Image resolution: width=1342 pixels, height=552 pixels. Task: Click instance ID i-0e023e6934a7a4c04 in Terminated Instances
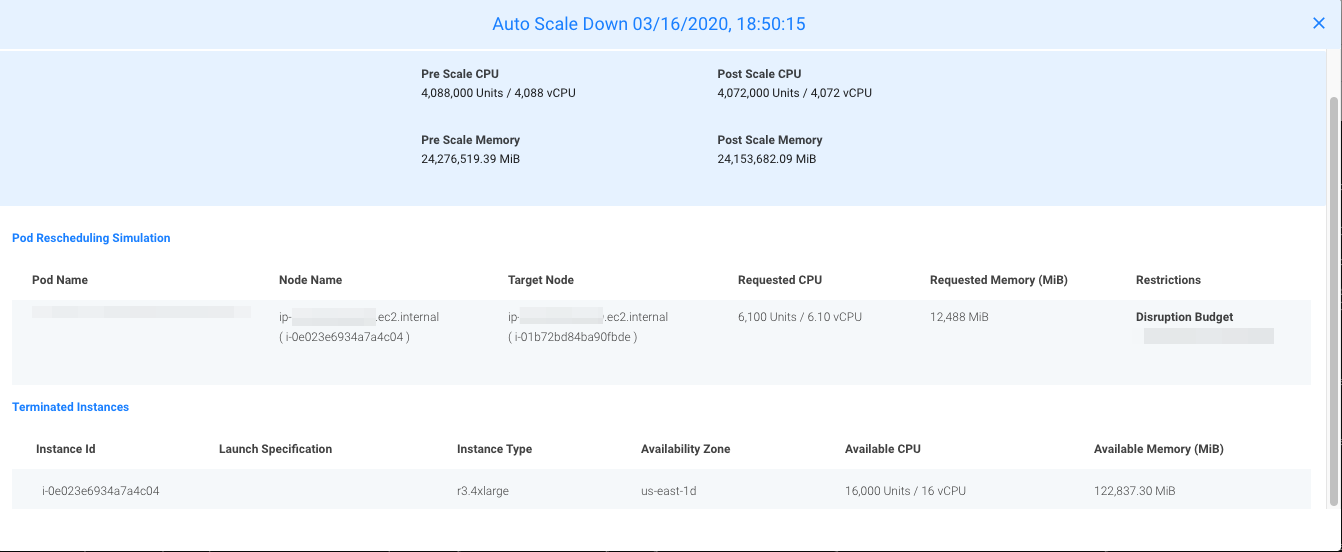100,491
